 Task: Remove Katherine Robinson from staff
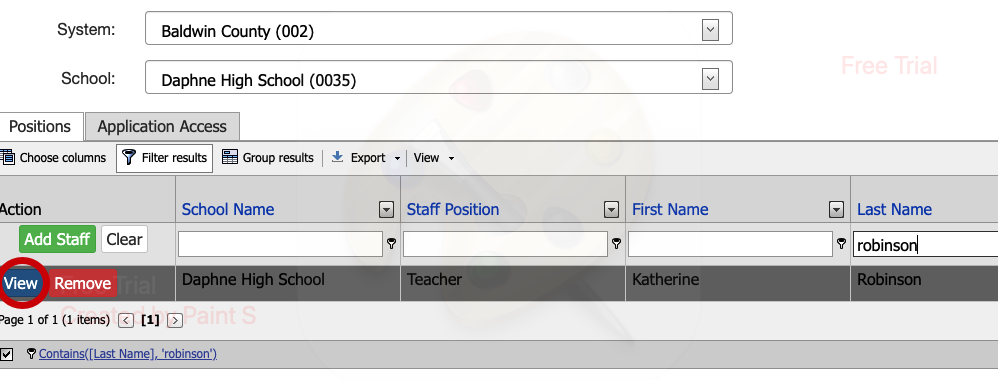coord(83,283)
